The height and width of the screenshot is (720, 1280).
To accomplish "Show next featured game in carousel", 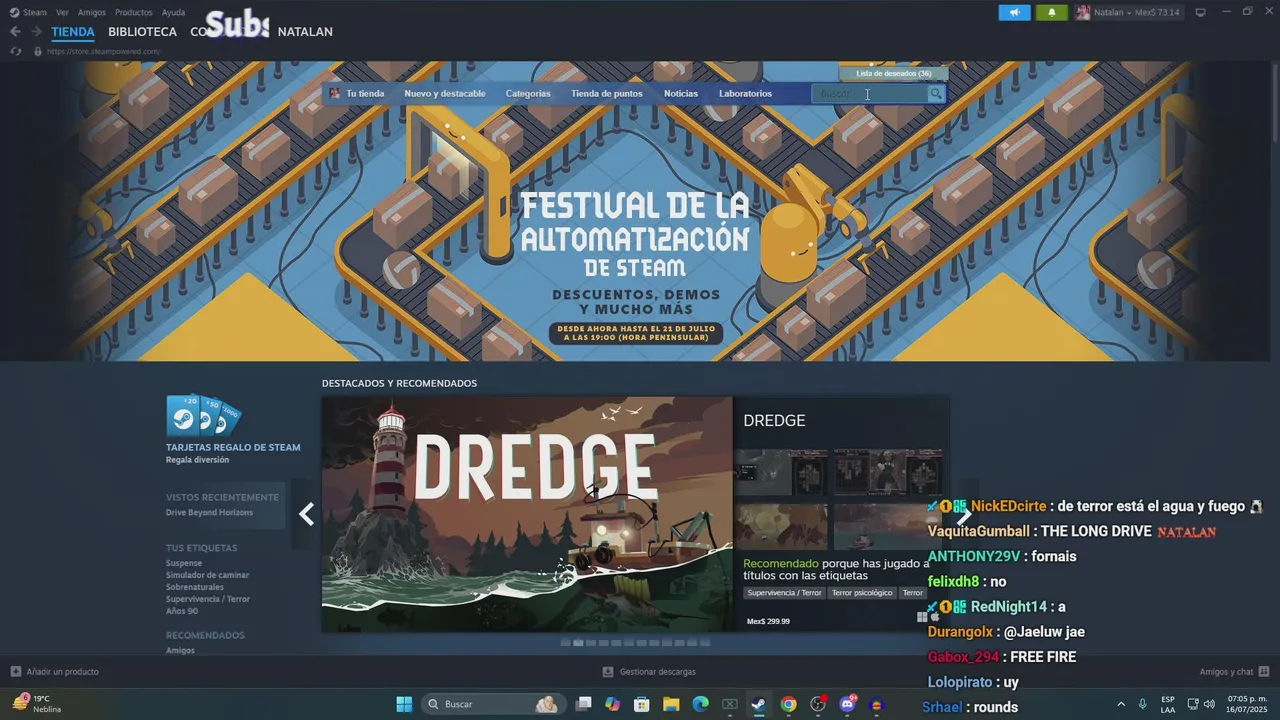I will [963, 514].
